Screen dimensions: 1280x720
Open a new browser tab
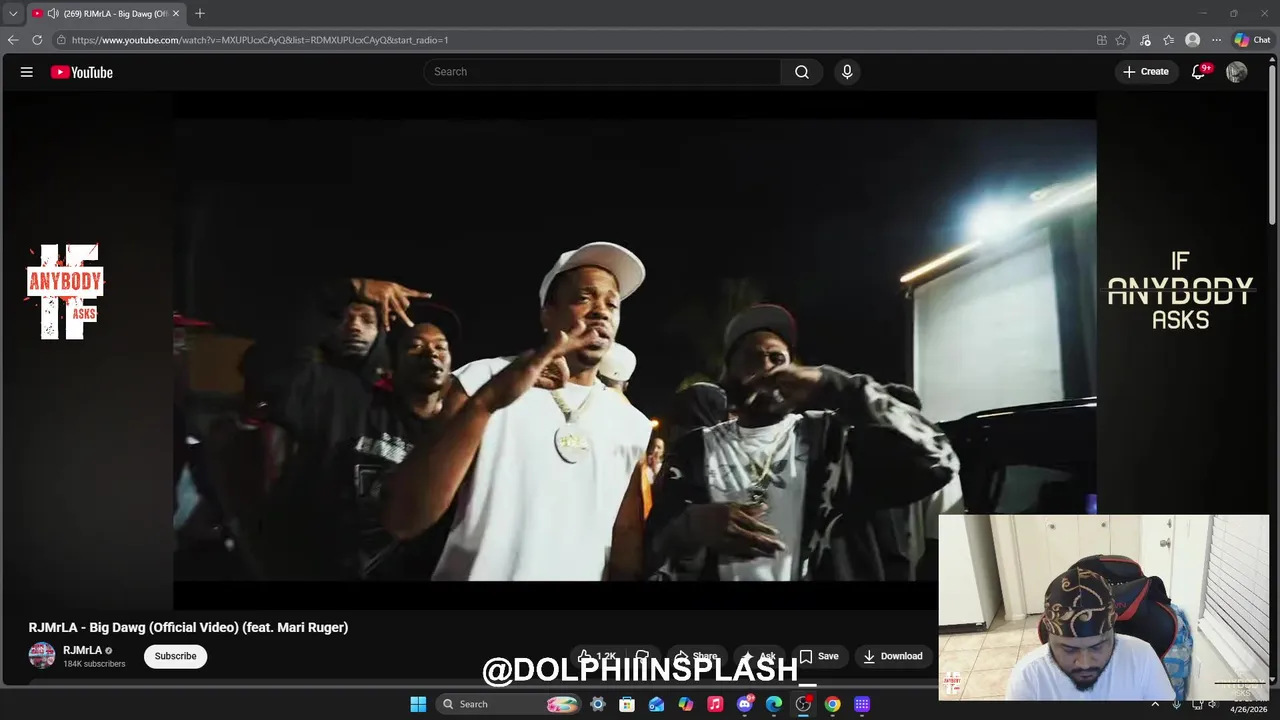pyautogui.click(x=200, y=13)
